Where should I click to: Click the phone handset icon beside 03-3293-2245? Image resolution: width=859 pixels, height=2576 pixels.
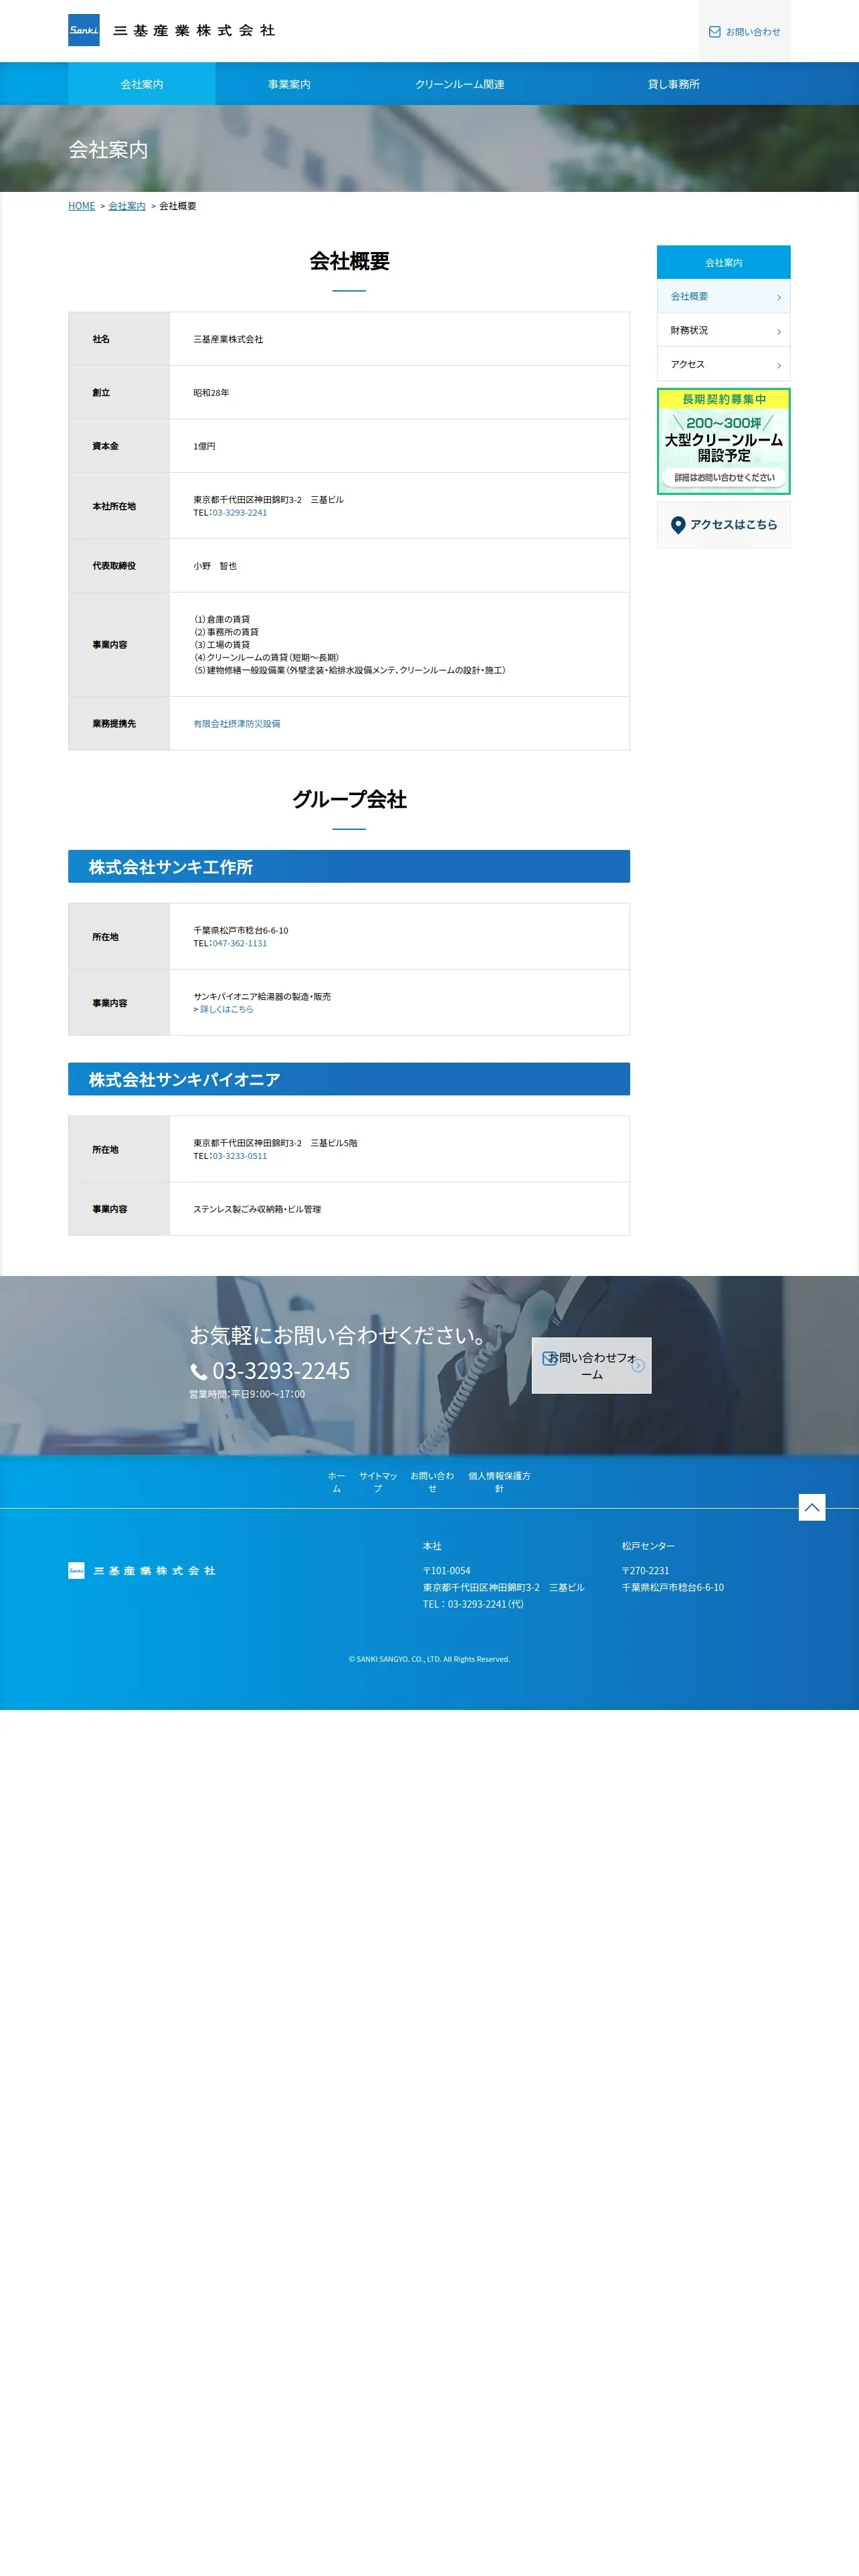(199, 1372)
